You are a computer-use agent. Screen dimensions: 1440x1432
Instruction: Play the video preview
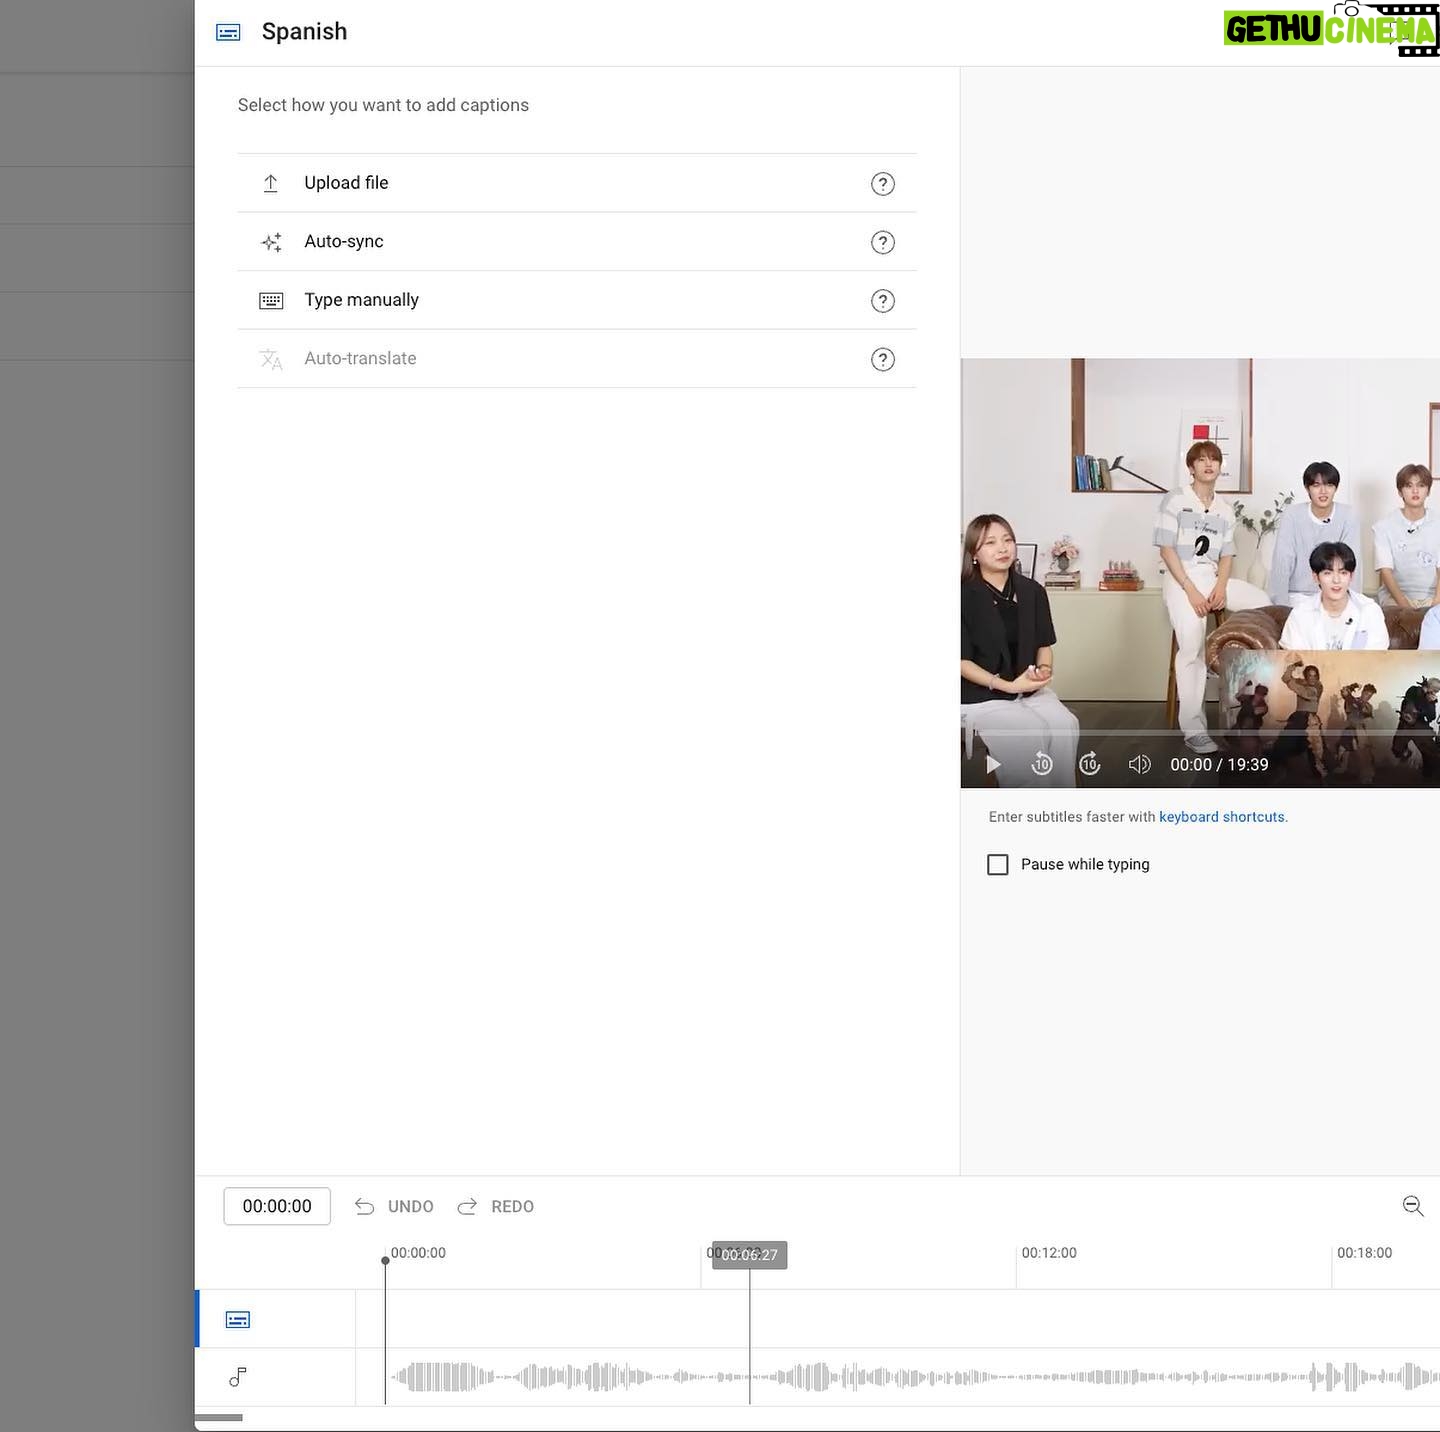pyautogui.click(x=993, y=765)
